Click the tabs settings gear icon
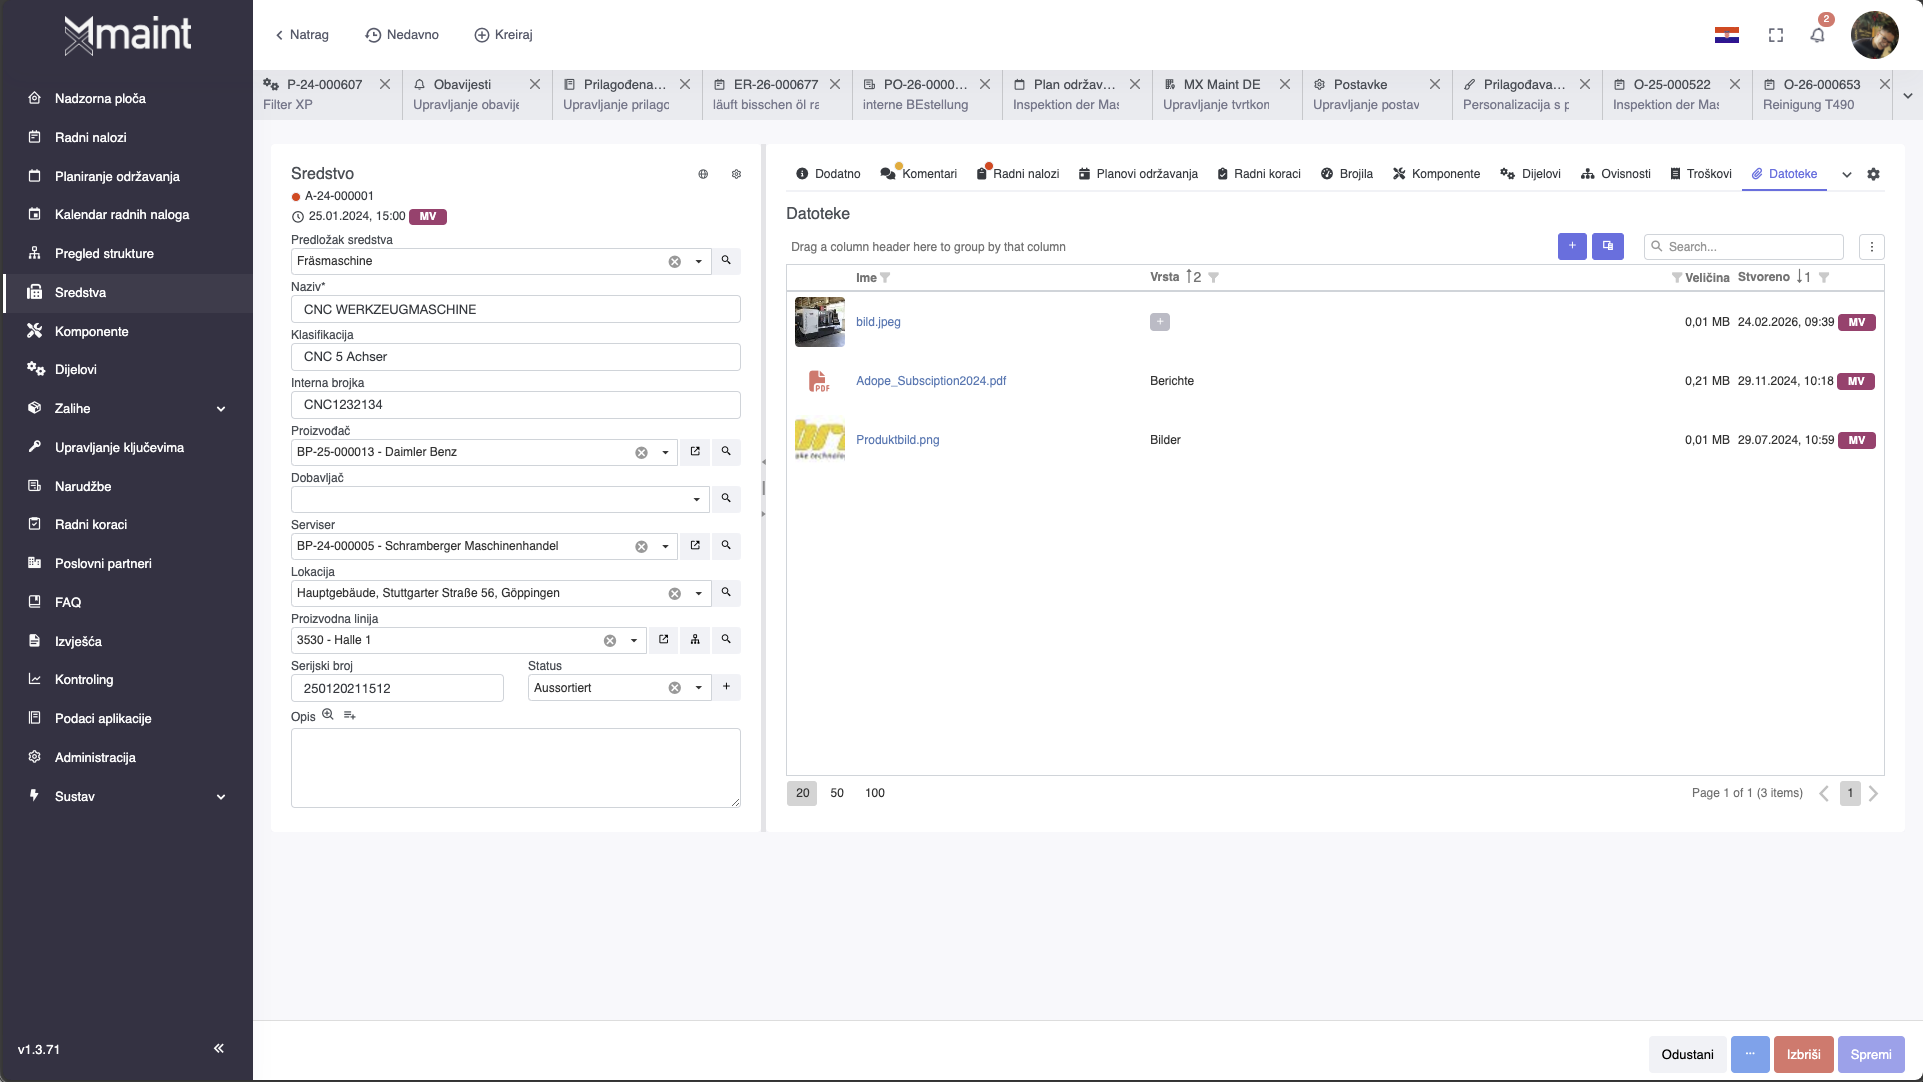 click(x=1873, y=174)
